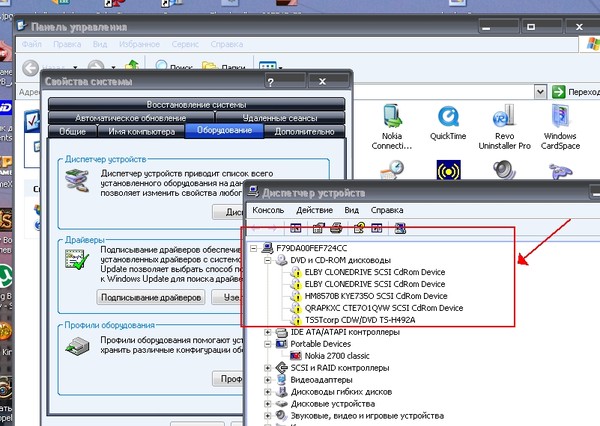Expand Звуковые, видео и игровые устройства
This screenshot has width=600, height=426.
click(x=267, y=416)
